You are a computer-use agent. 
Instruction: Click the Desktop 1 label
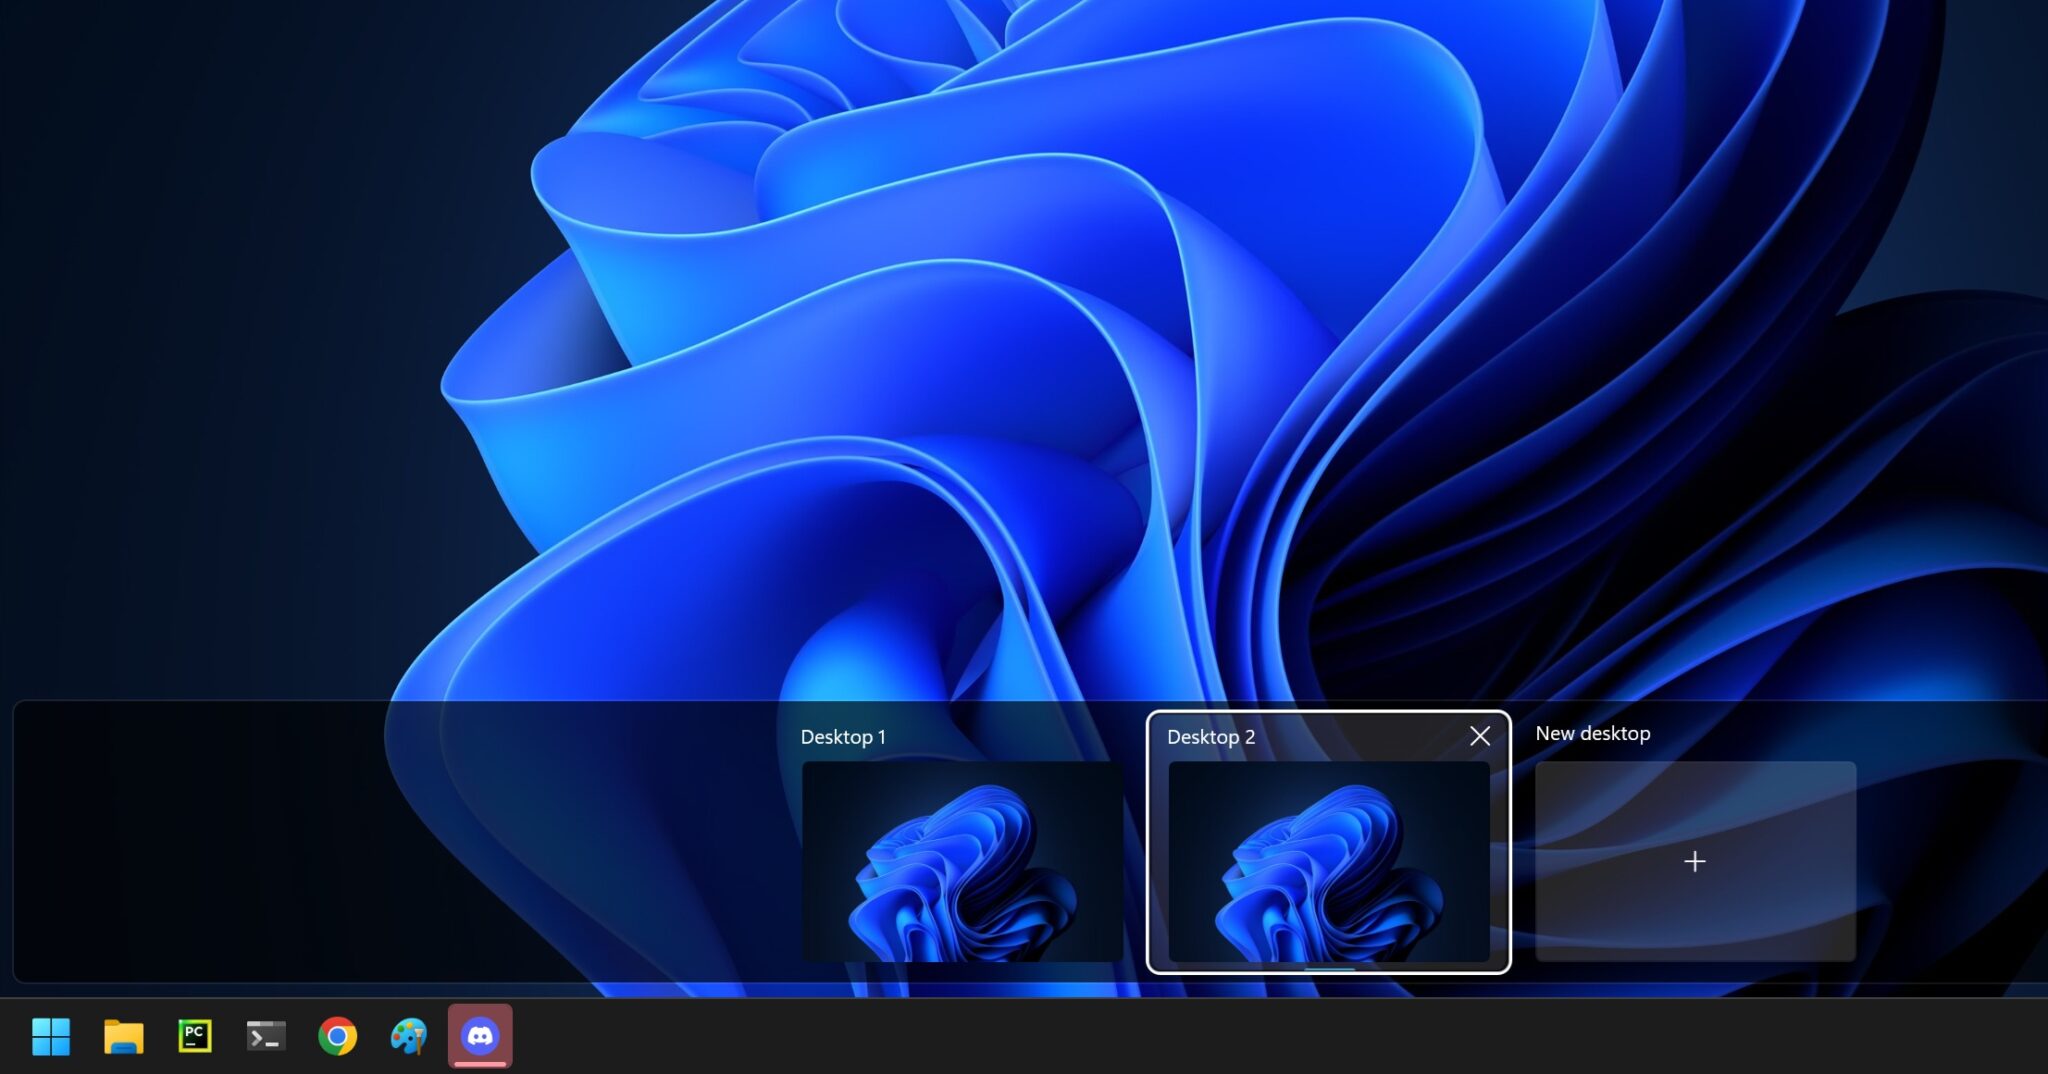845,737
